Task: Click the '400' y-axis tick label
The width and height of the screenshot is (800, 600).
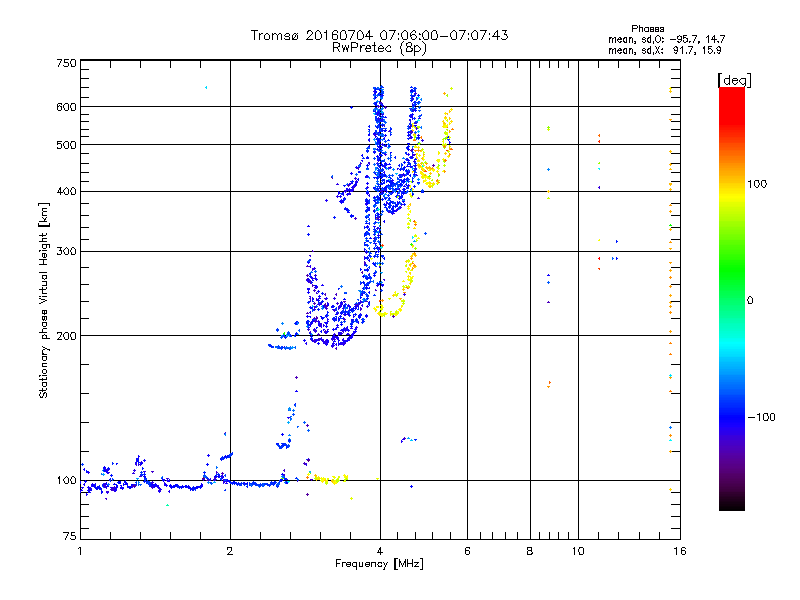Action: tap(66, 192)
